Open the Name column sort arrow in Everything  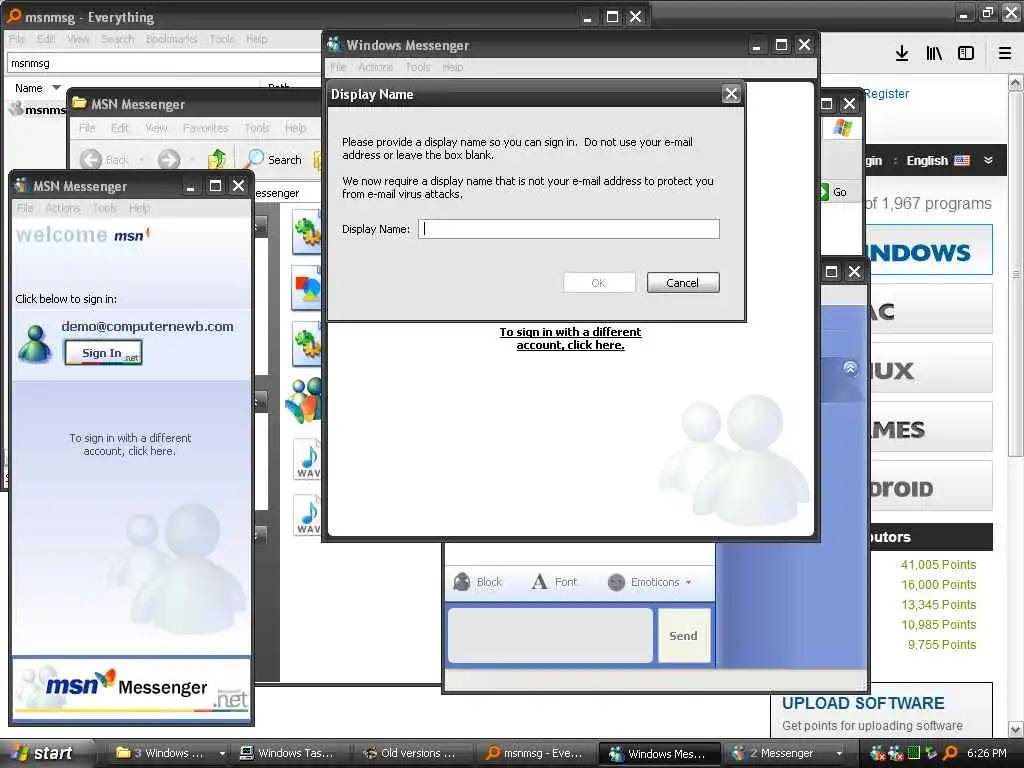click(56, 88)
